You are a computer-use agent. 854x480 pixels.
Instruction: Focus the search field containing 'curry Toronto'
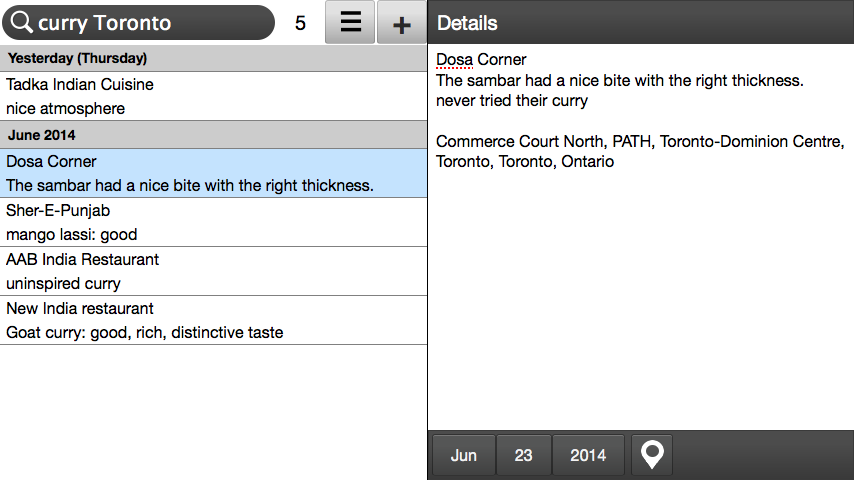(x=150, y=23)
